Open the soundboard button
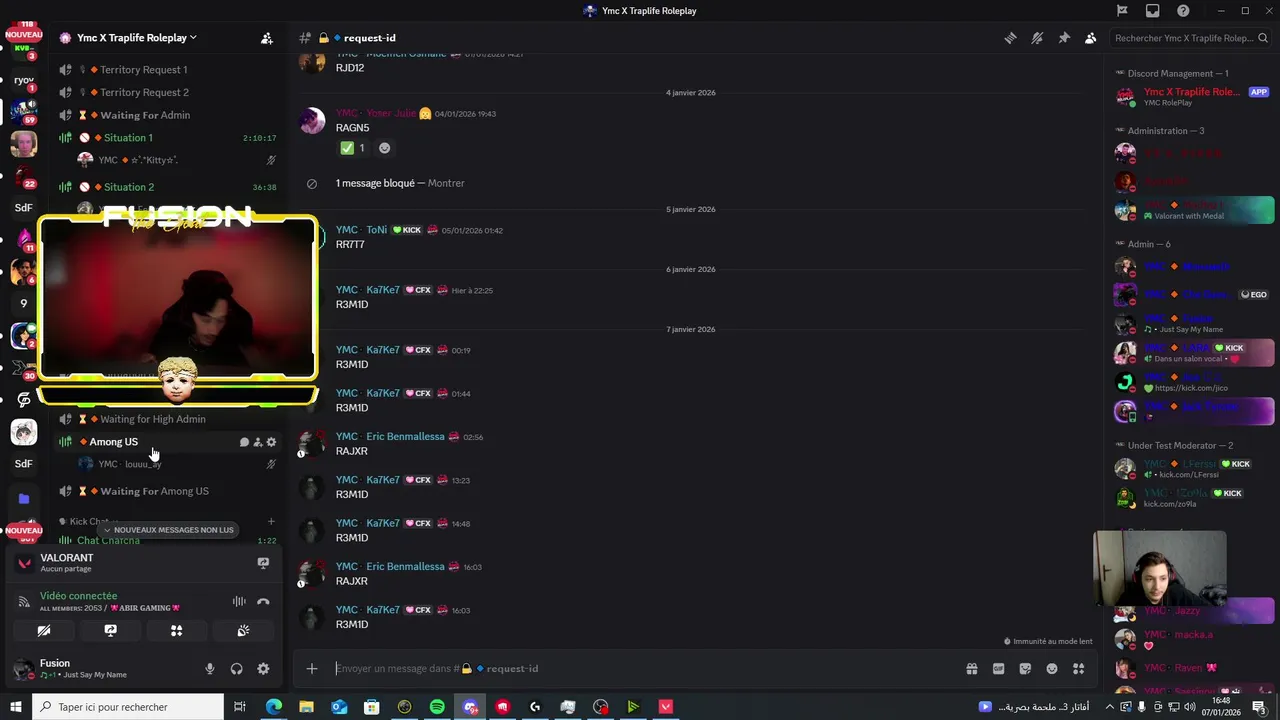Viewport: 1280px width, 720px height. point(243,631)
